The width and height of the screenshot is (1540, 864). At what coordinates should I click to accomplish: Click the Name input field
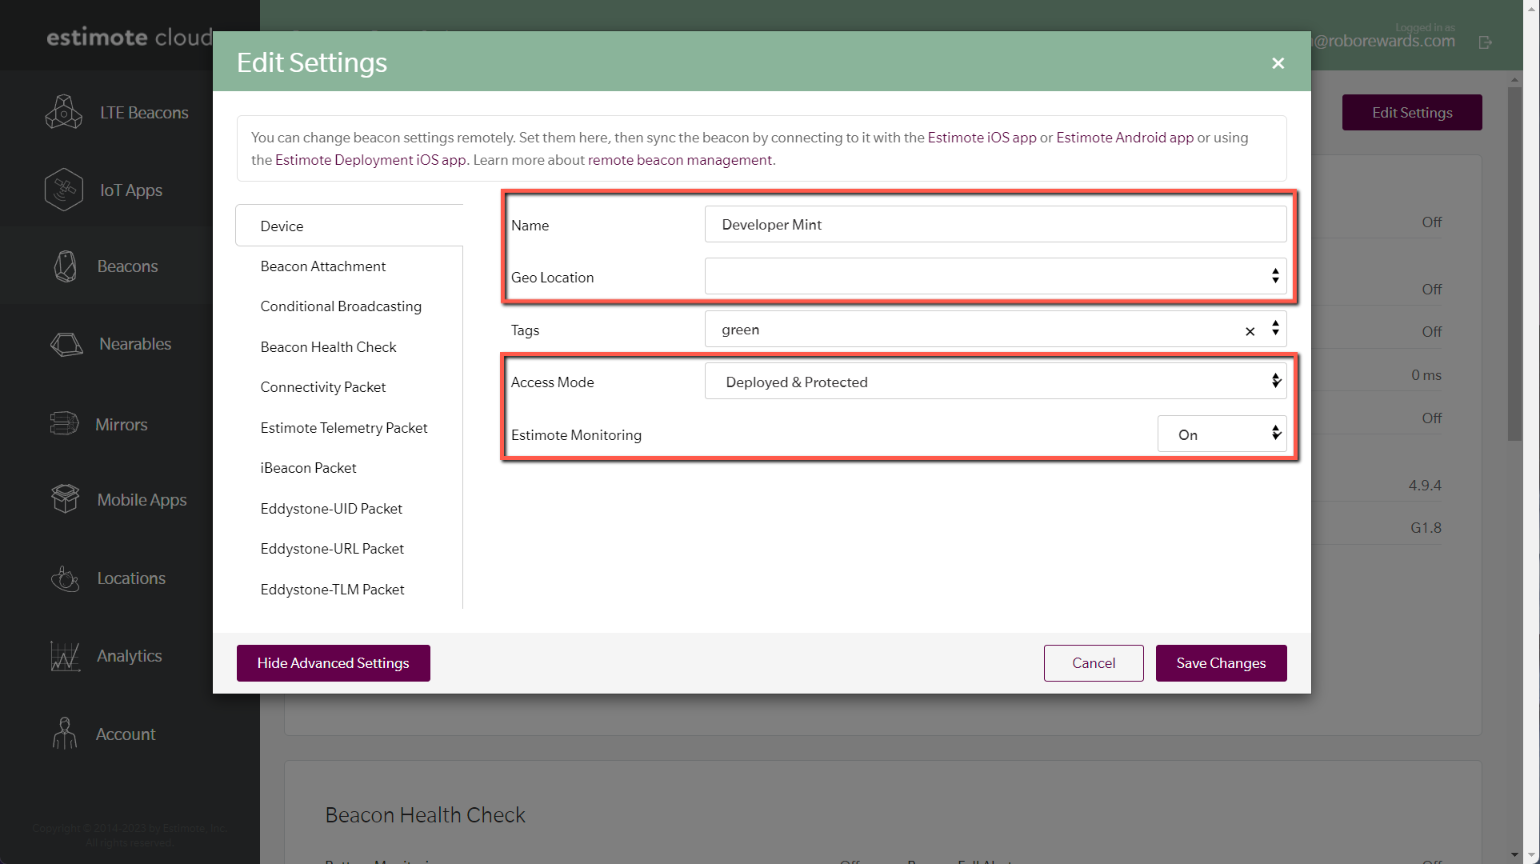(x=995, y=224)
